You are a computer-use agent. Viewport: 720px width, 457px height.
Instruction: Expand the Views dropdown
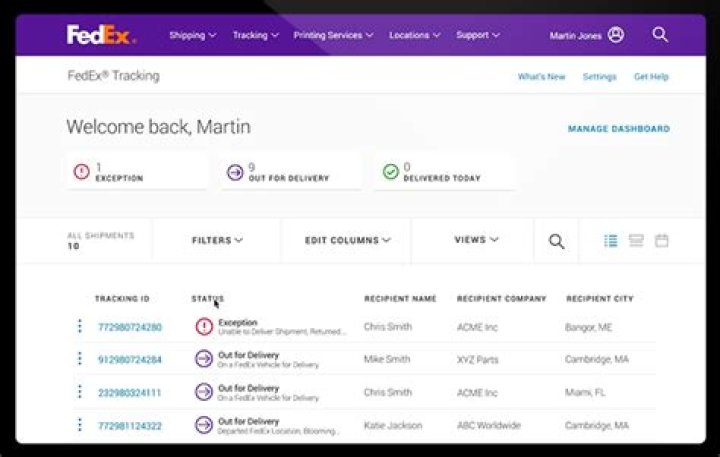click(x=475, y=240)
